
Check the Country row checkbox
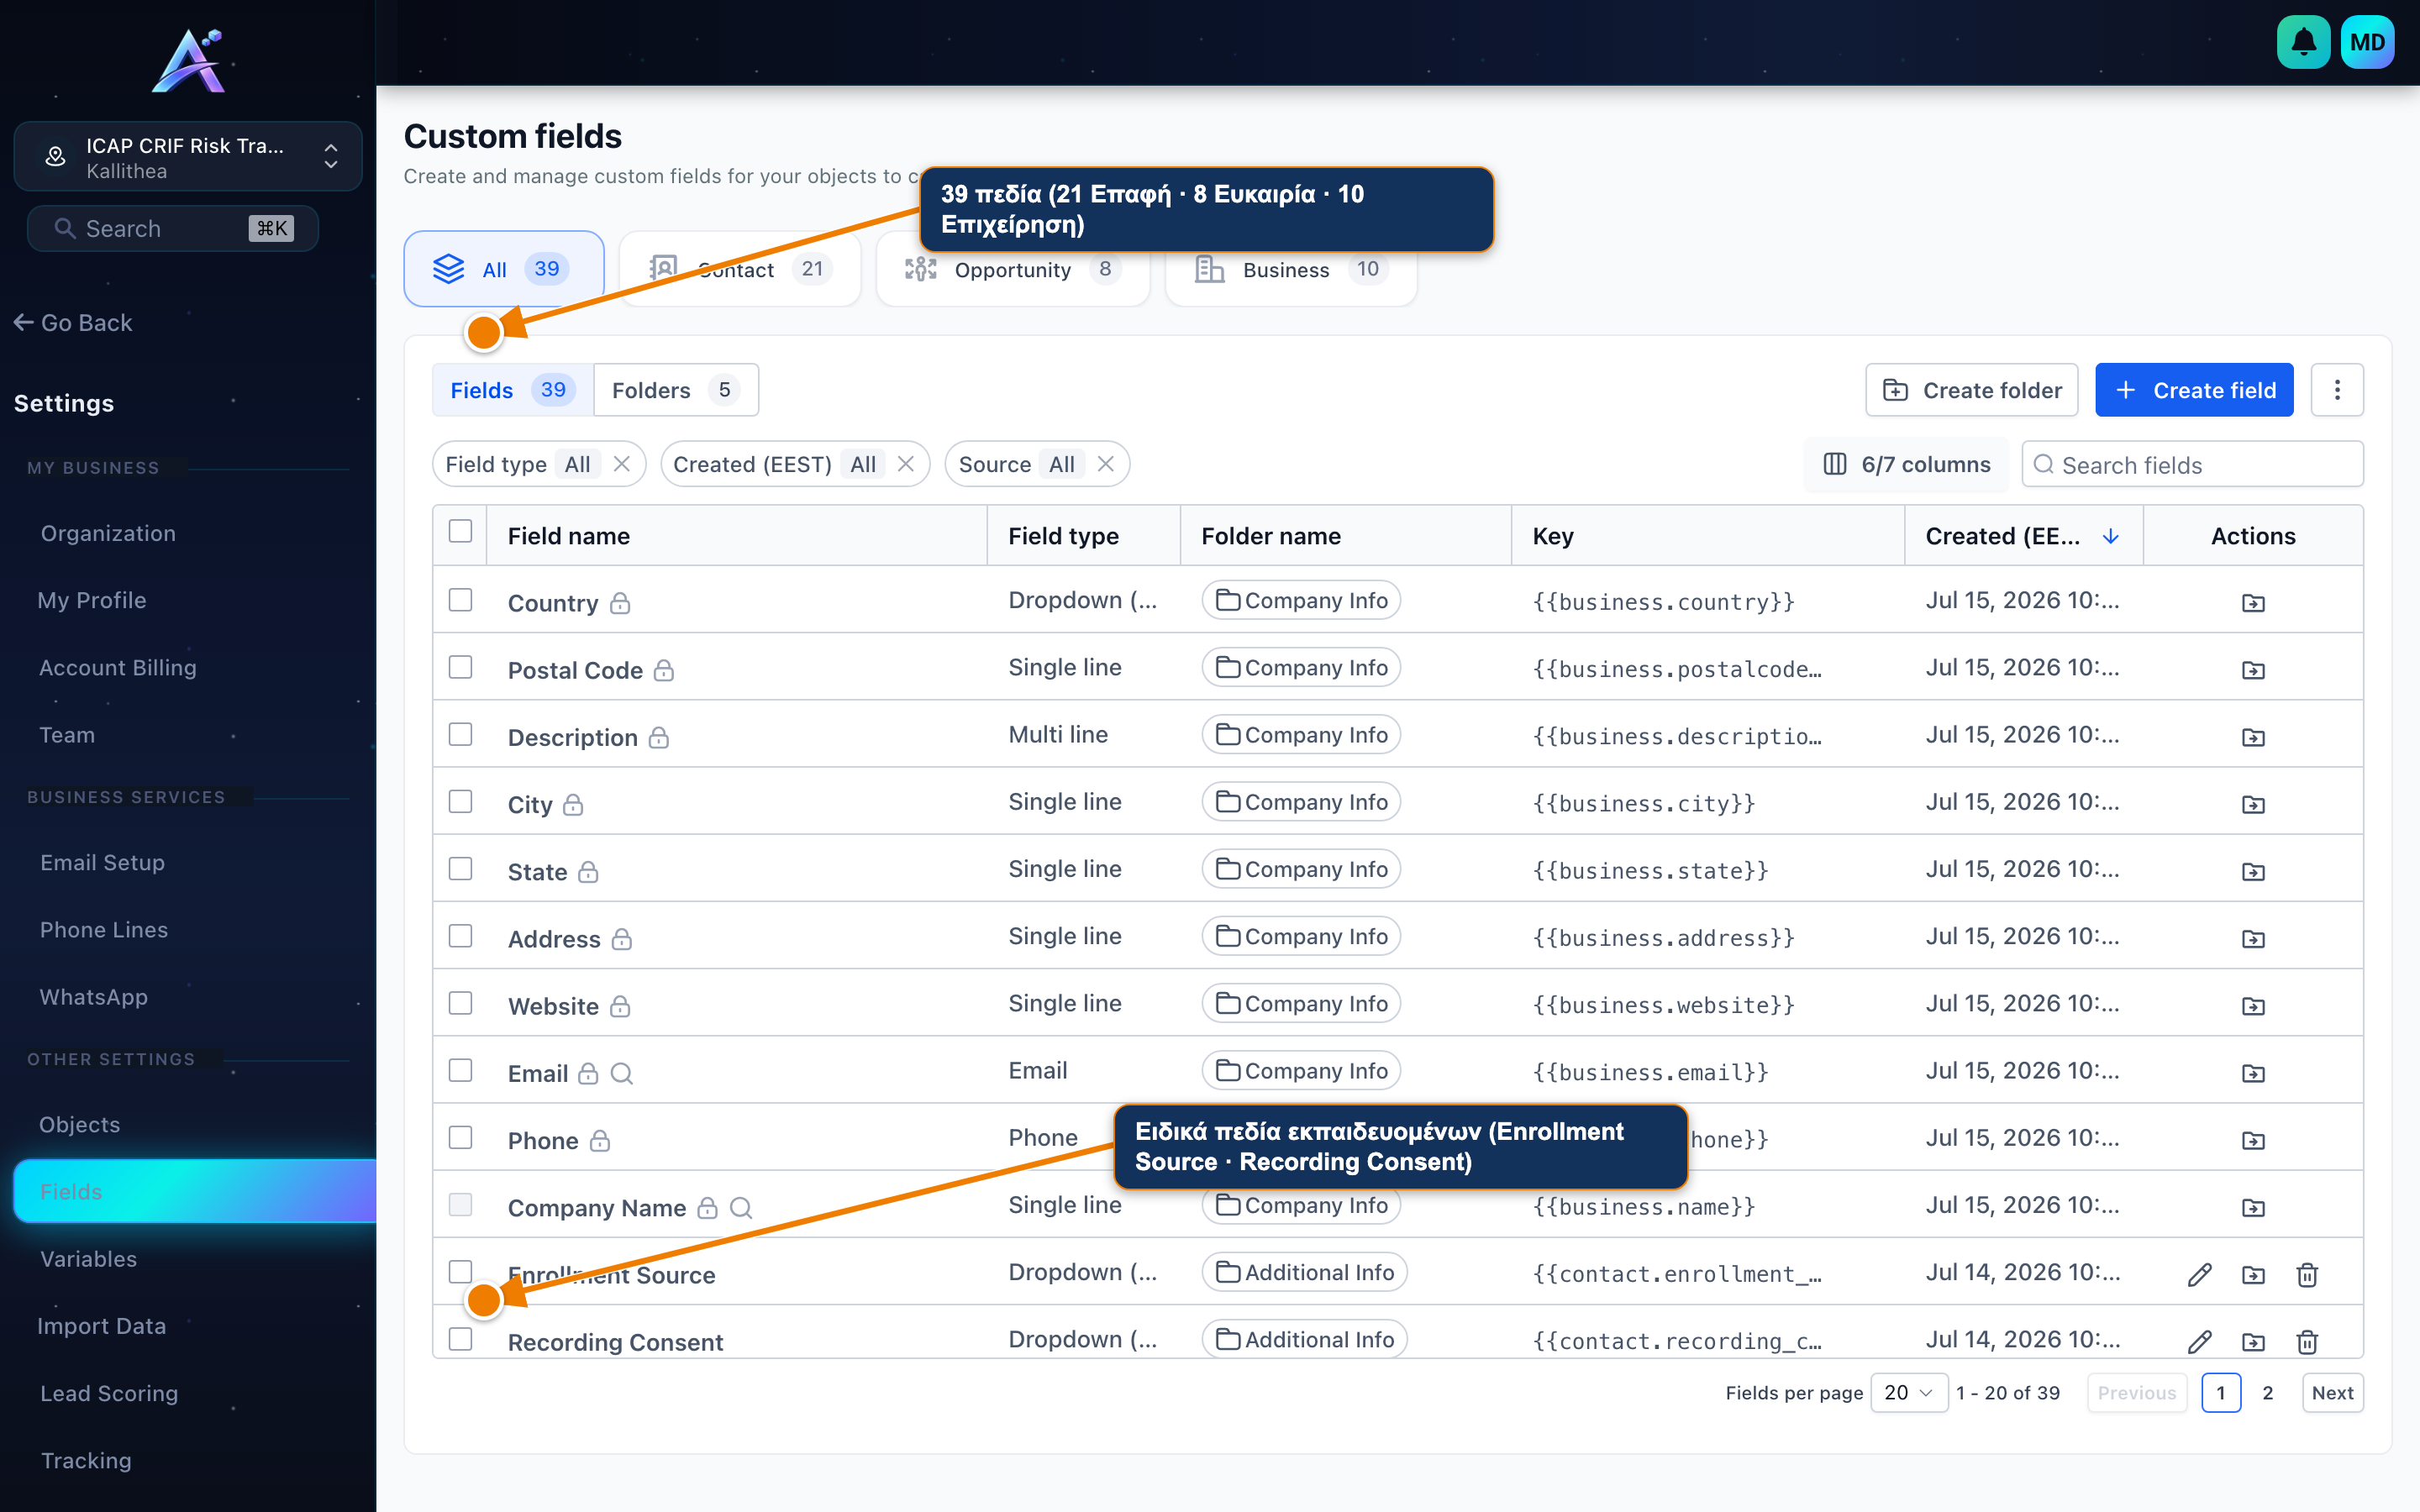click(x=460, y=600)
